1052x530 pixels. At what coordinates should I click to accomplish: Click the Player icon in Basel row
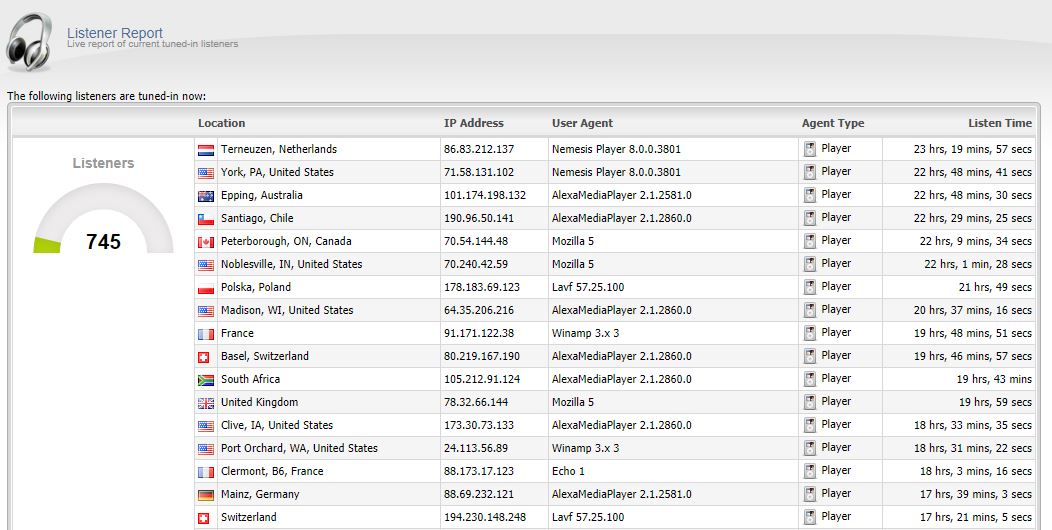point(810,356)
